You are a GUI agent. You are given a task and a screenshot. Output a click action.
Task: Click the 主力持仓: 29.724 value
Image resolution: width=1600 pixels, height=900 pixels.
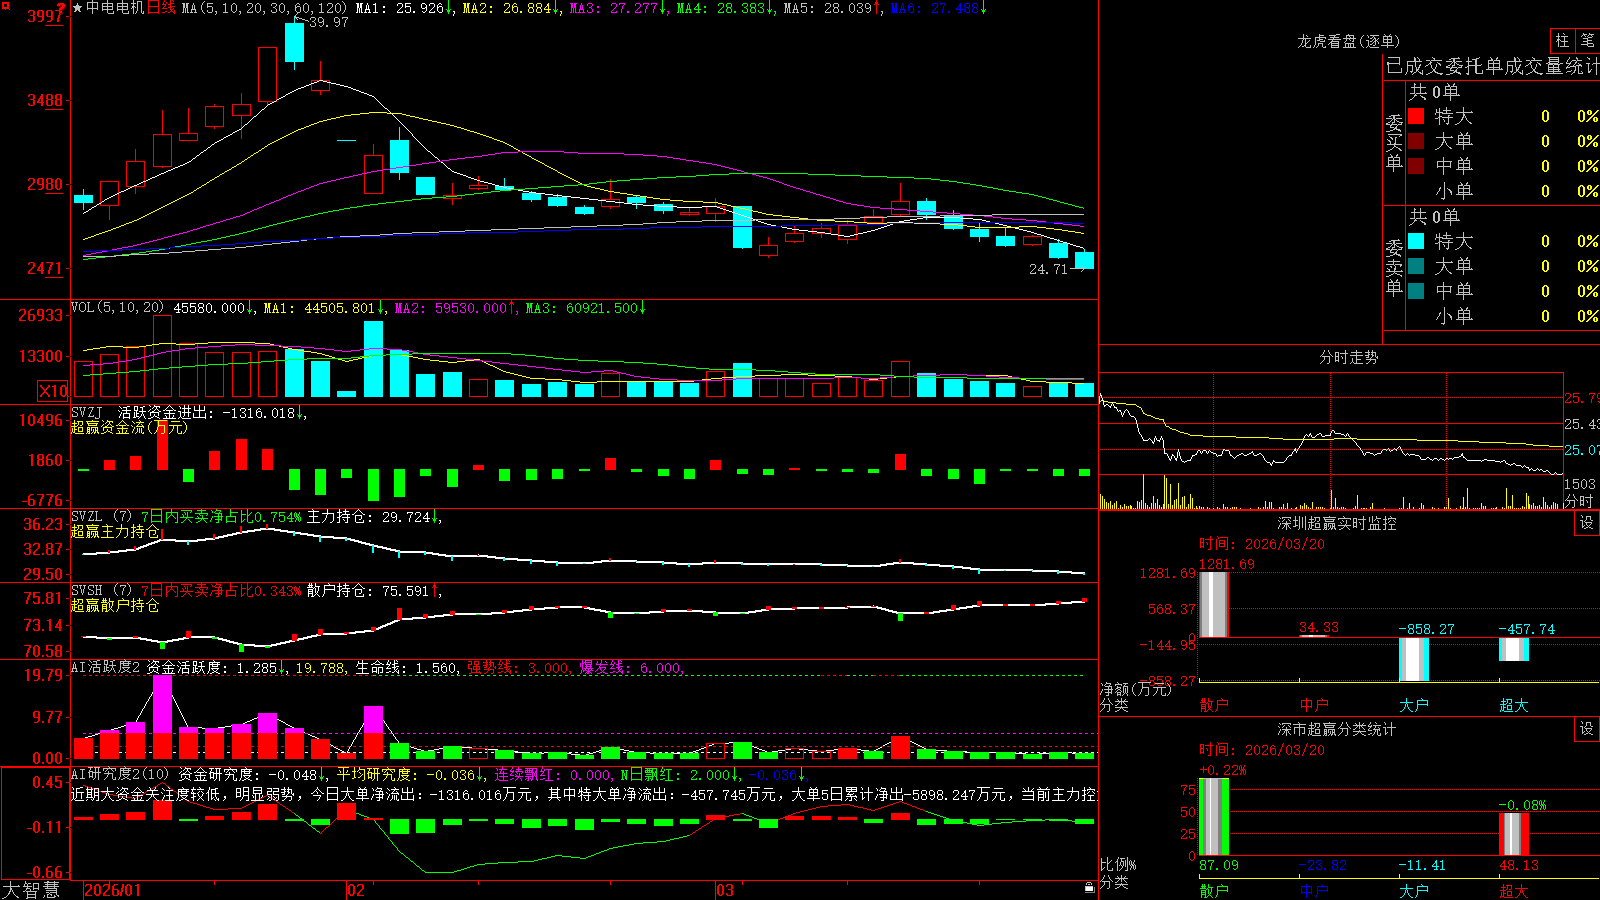[368, 517]
